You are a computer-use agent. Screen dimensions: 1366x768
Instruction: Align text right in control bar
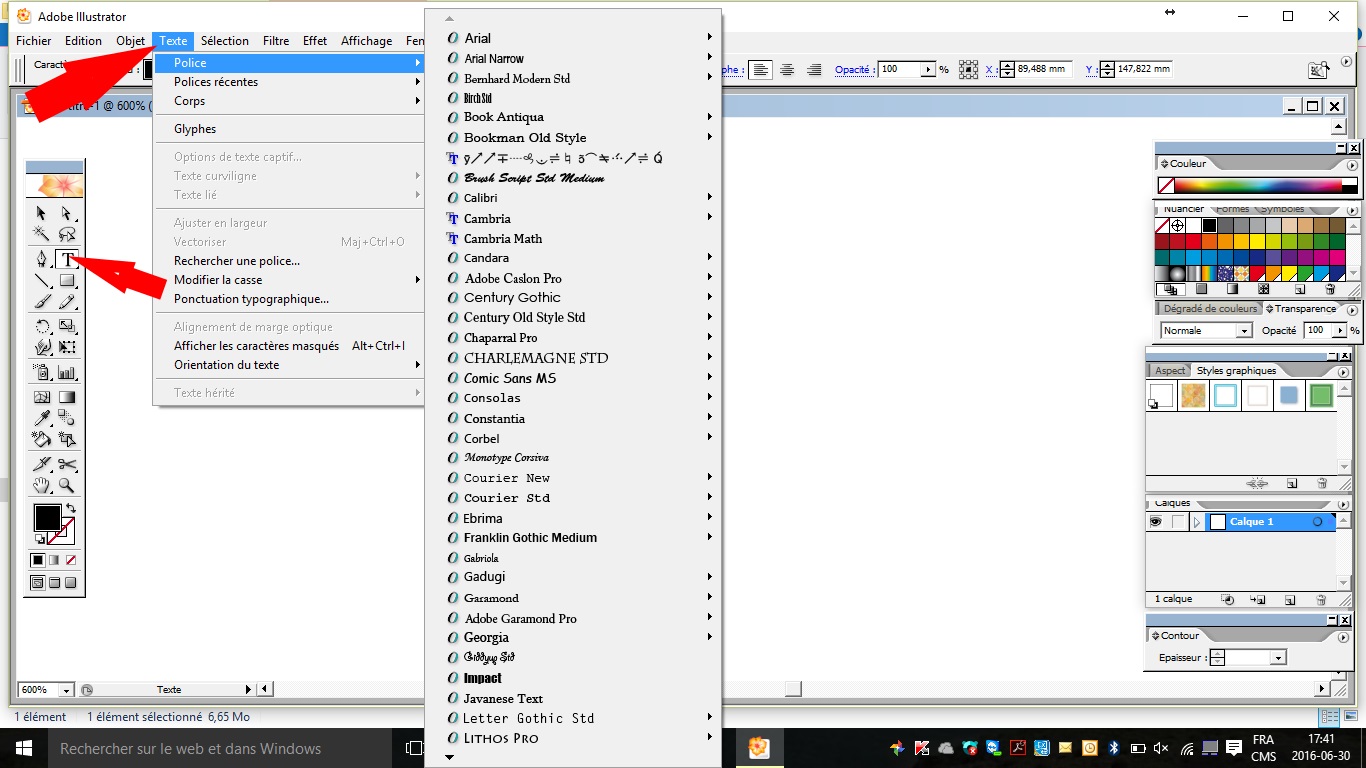(814, 70)
